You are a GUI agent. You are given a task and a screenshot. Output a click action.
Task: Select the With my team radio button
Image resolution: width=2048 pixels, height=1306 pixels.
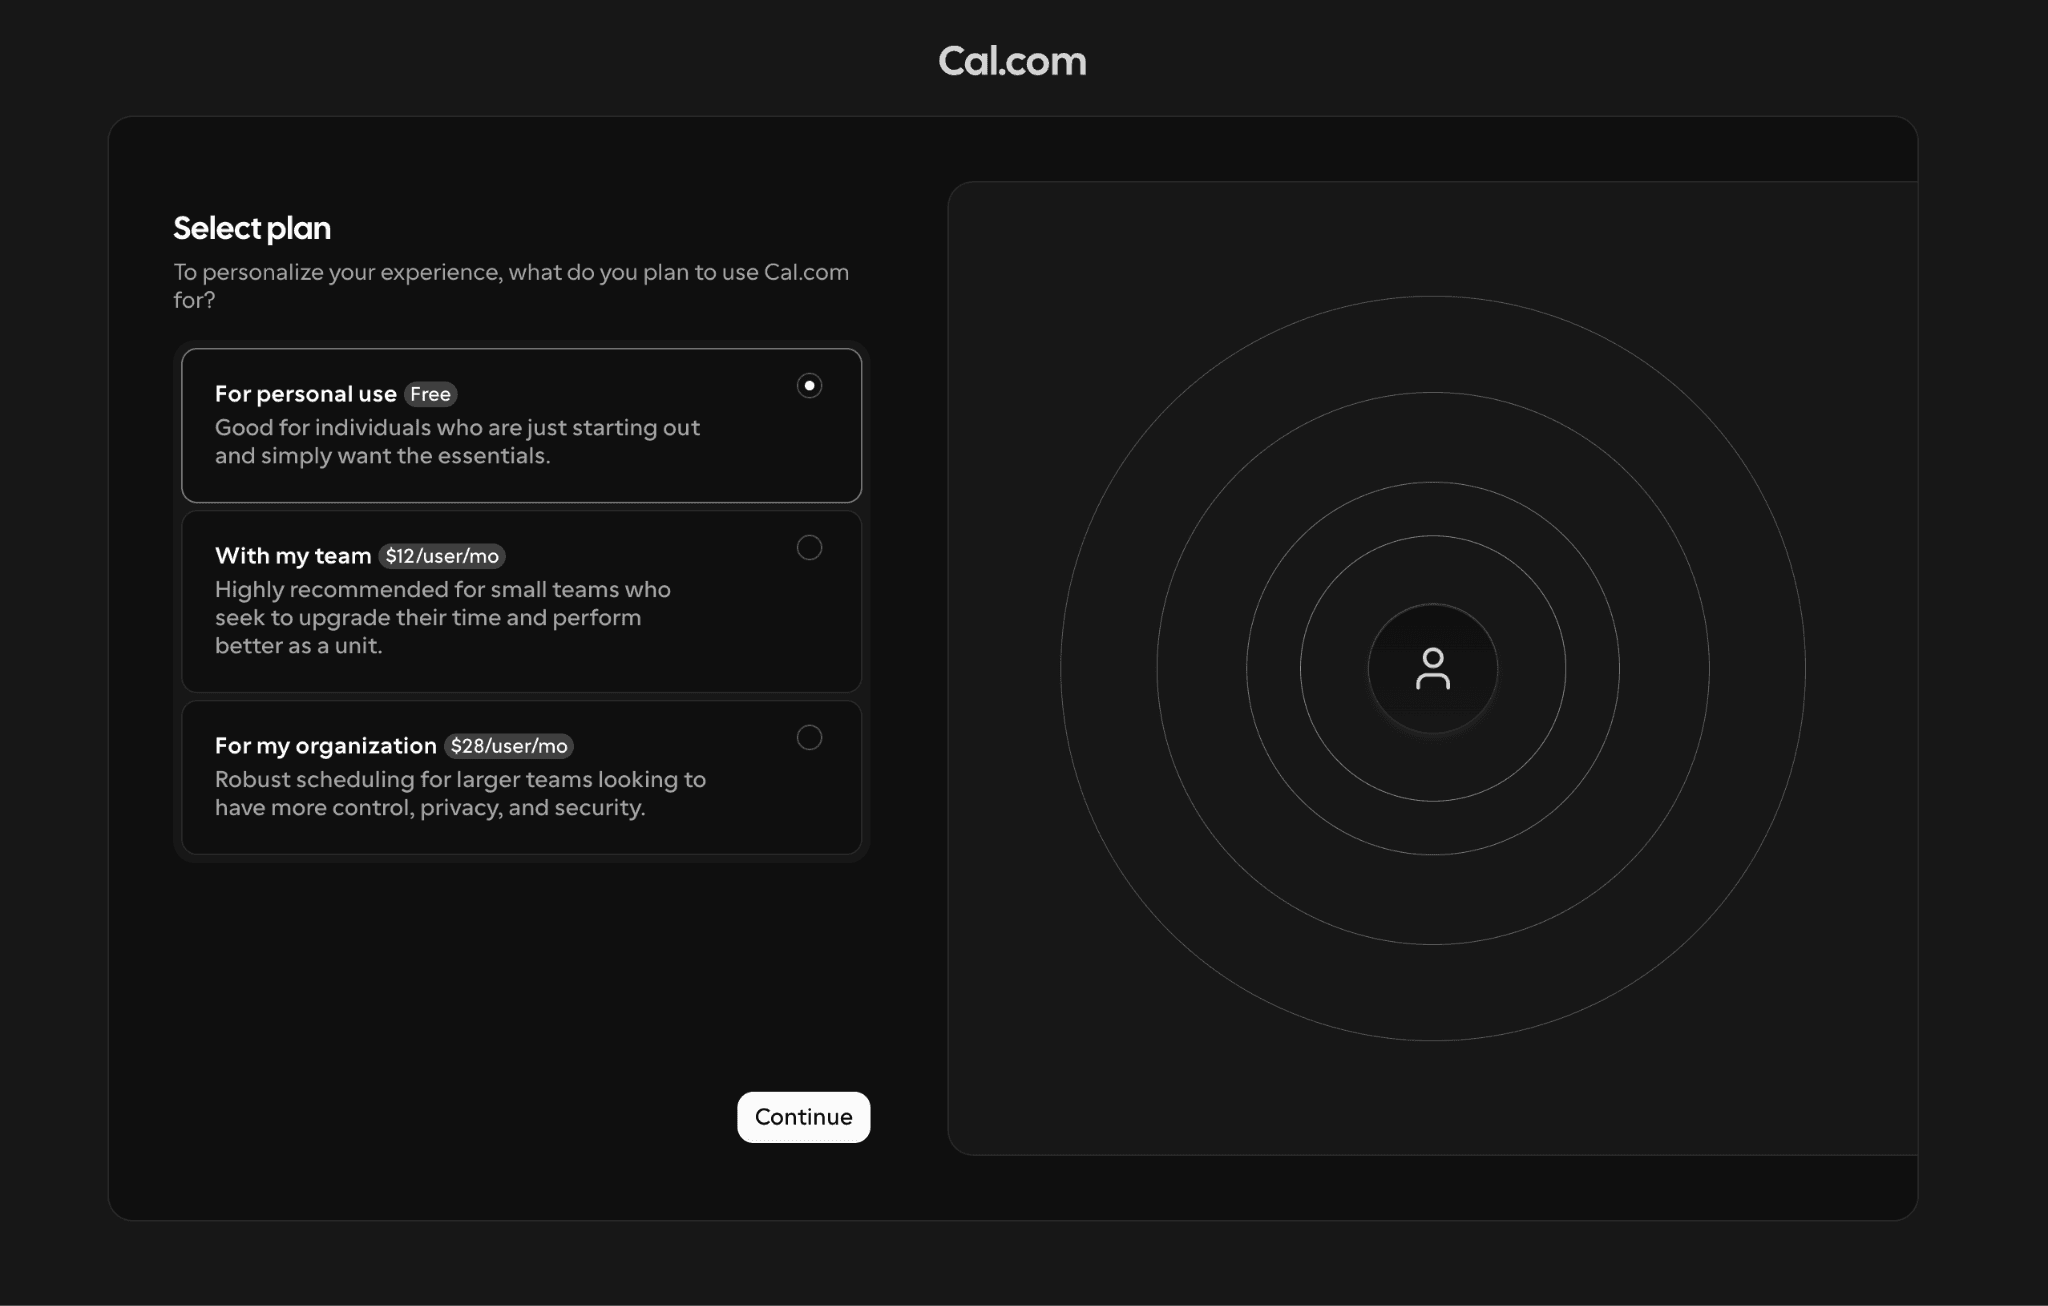809,548
